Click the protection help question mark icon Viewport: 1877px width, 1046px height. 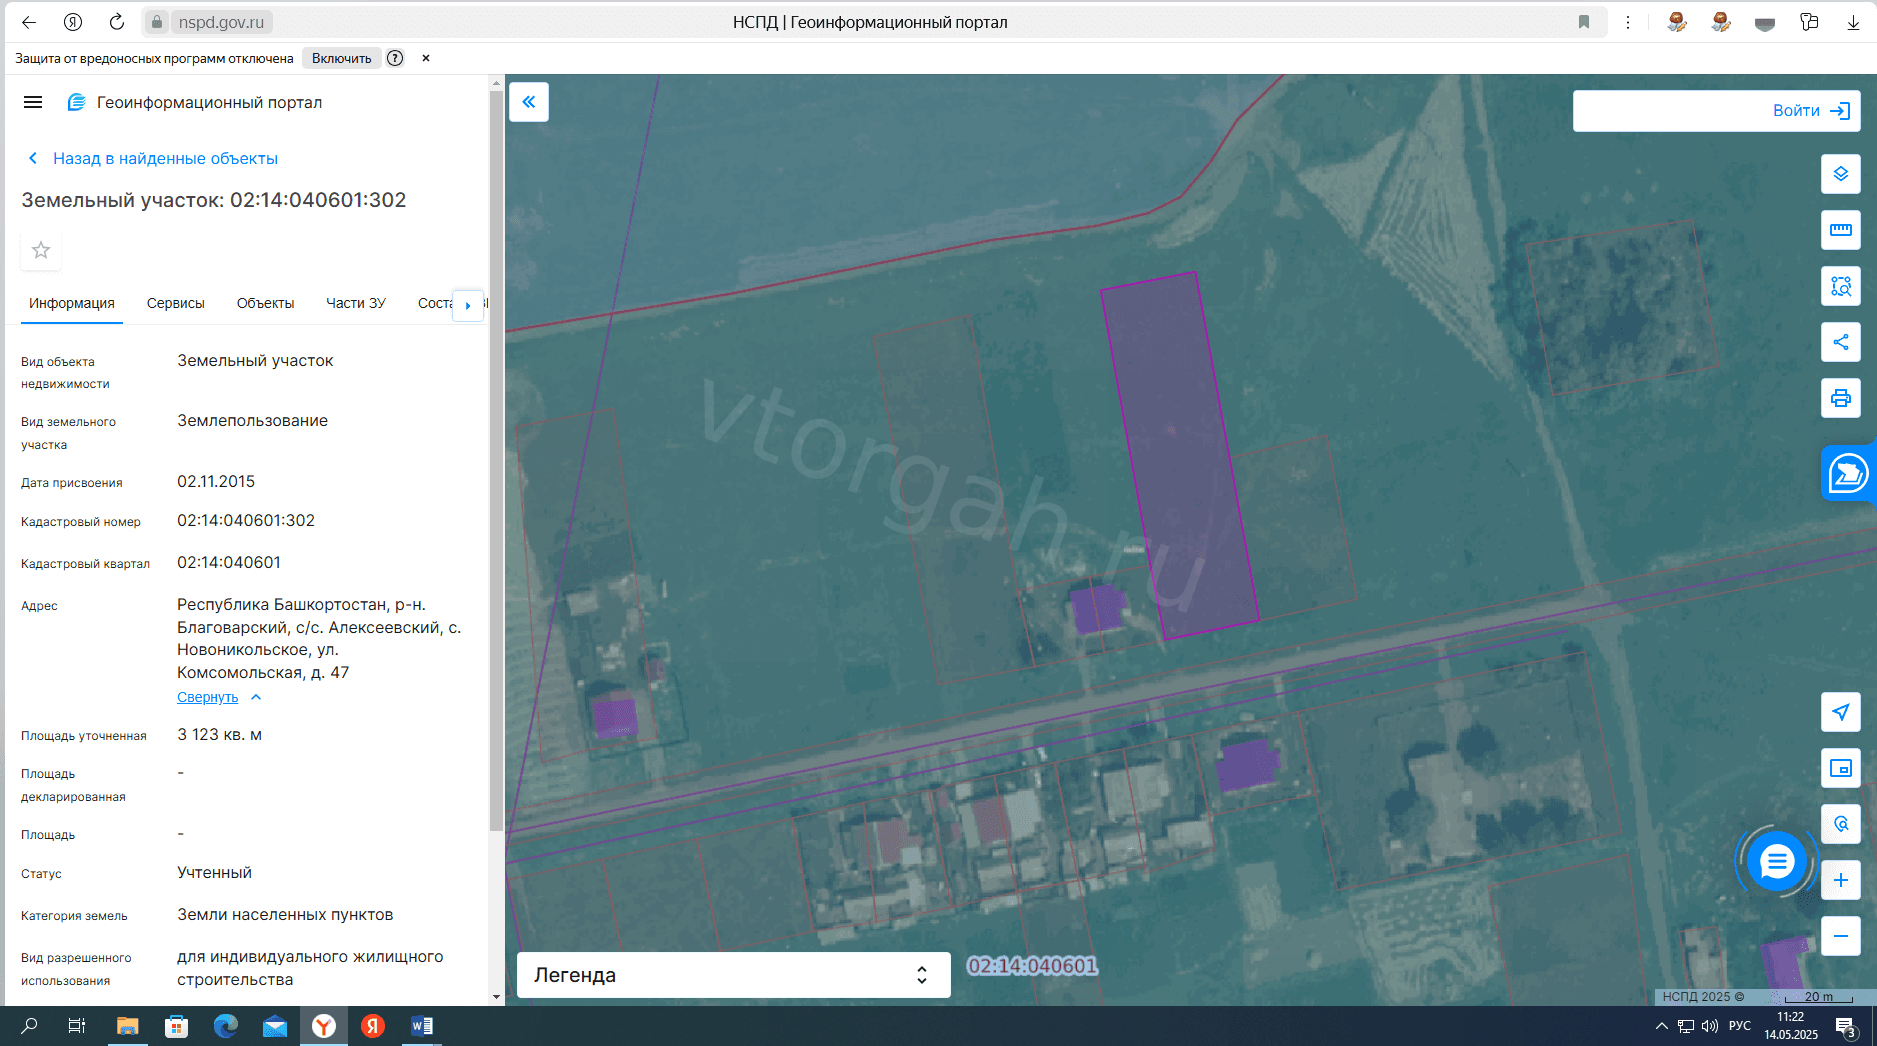click(395, 58)
